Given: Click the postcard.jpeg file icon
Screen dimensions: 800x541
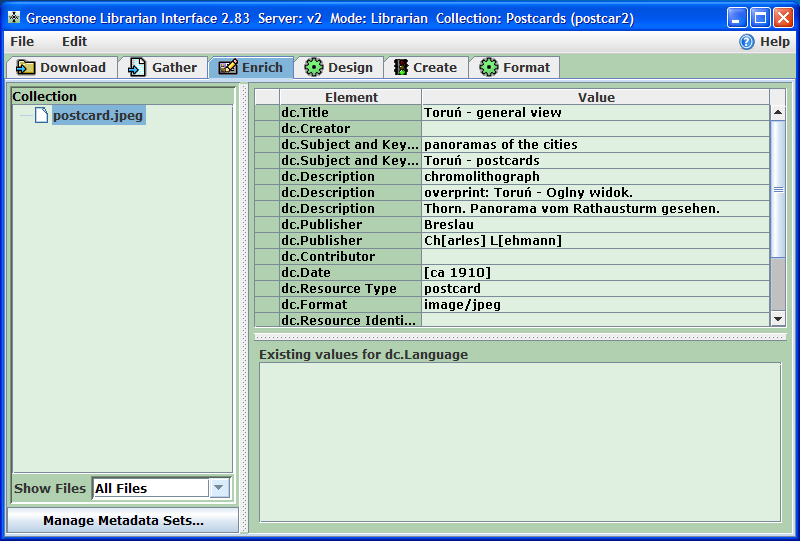Looking at the screenshot, I should coord(41,115).
